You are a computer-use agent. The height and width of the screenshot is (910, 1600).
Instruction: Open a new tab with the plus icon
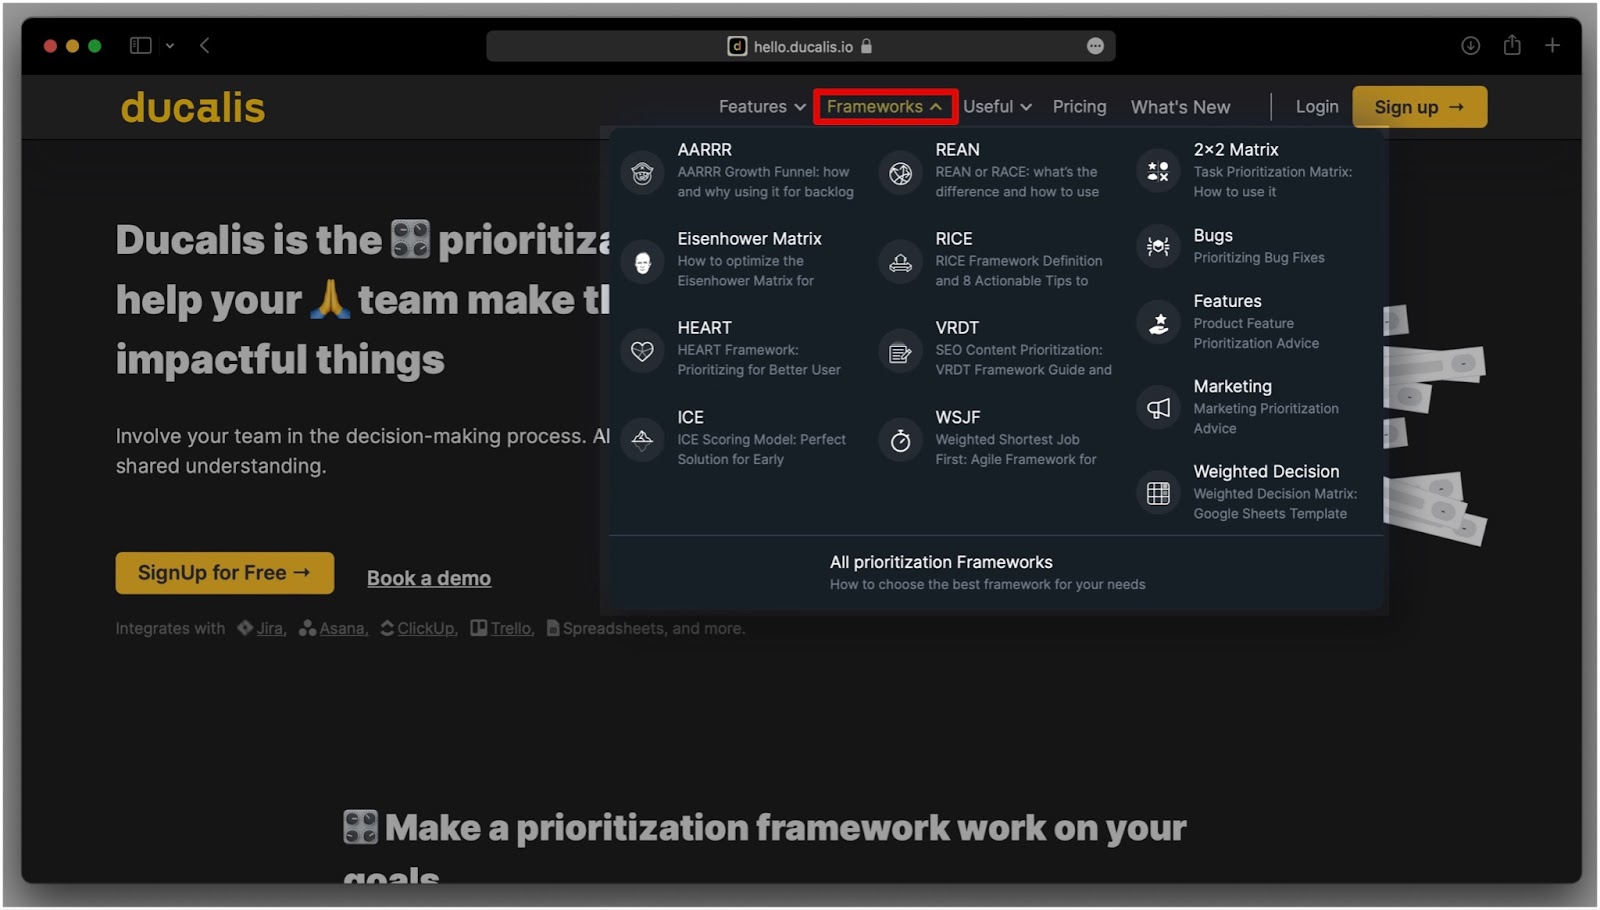click(x=1552, y=45)
